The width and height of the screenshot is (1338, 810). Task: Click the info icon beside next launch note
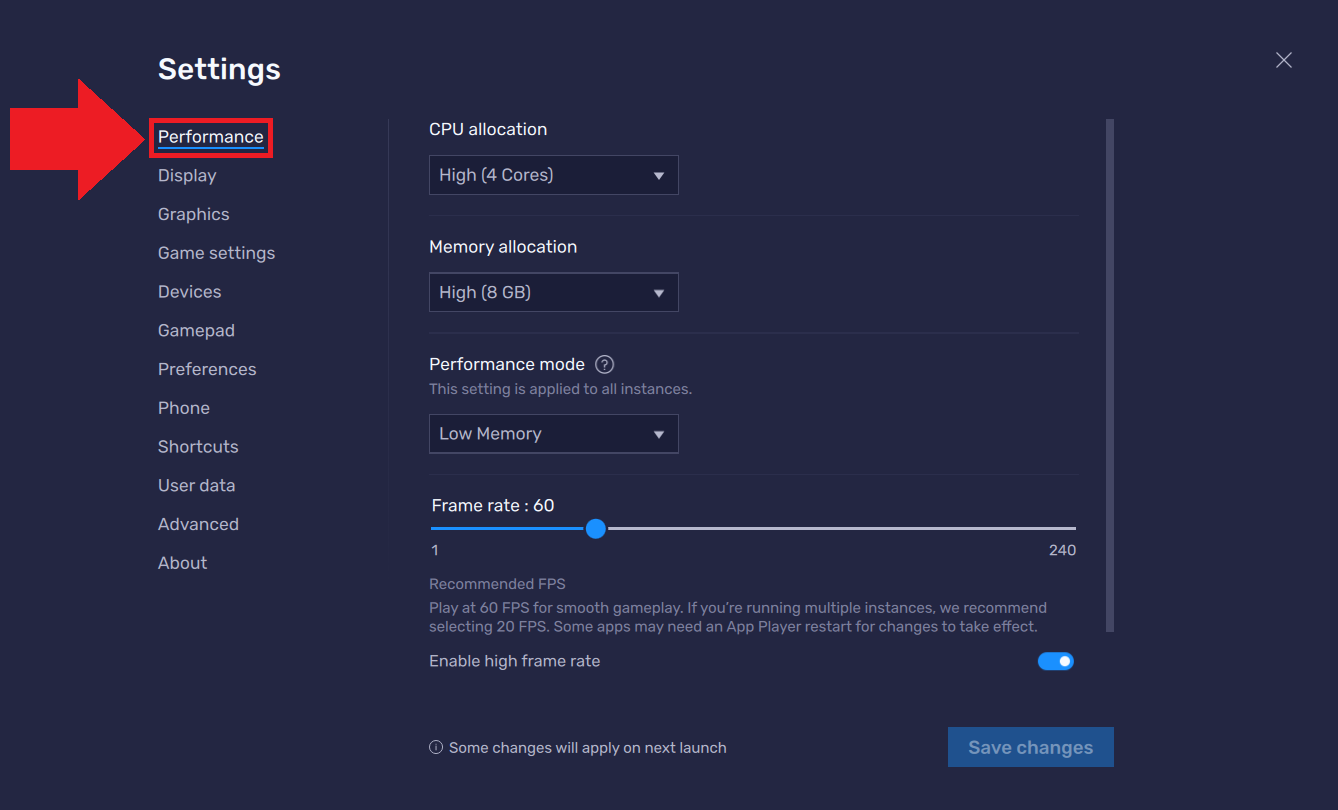[x=436, y=747]
